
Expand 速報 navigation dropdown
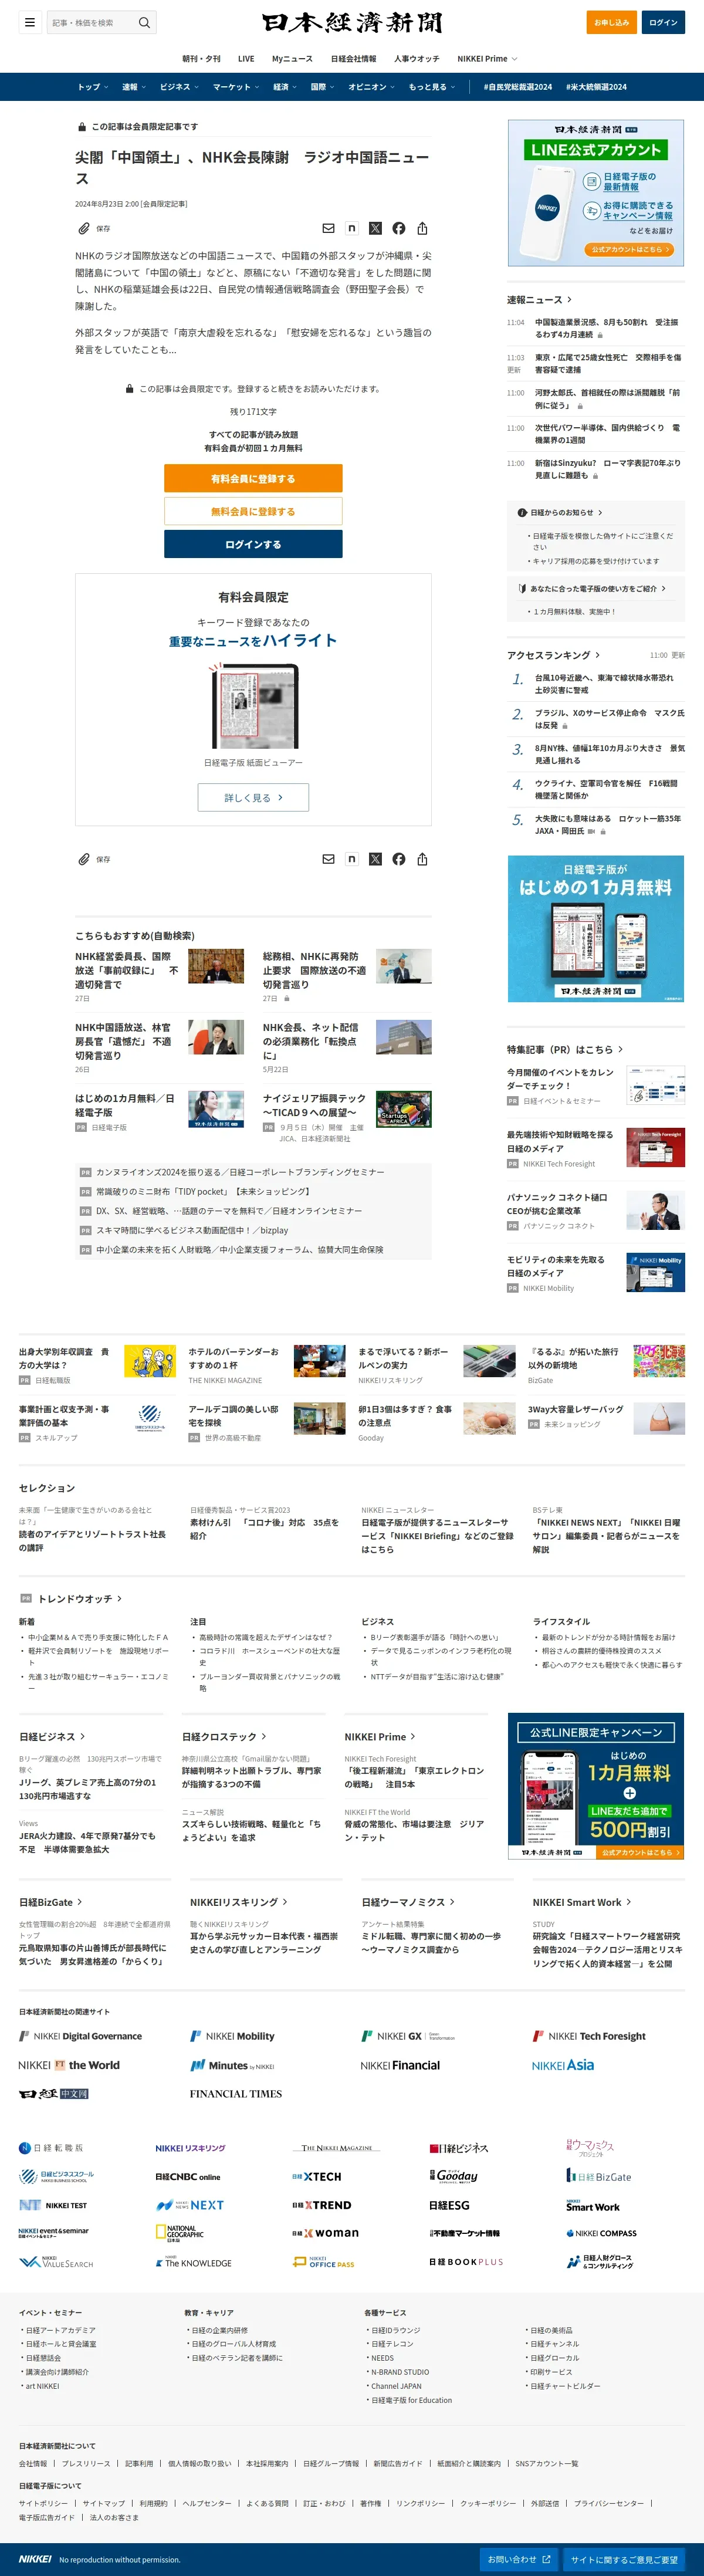pos(133,87)
